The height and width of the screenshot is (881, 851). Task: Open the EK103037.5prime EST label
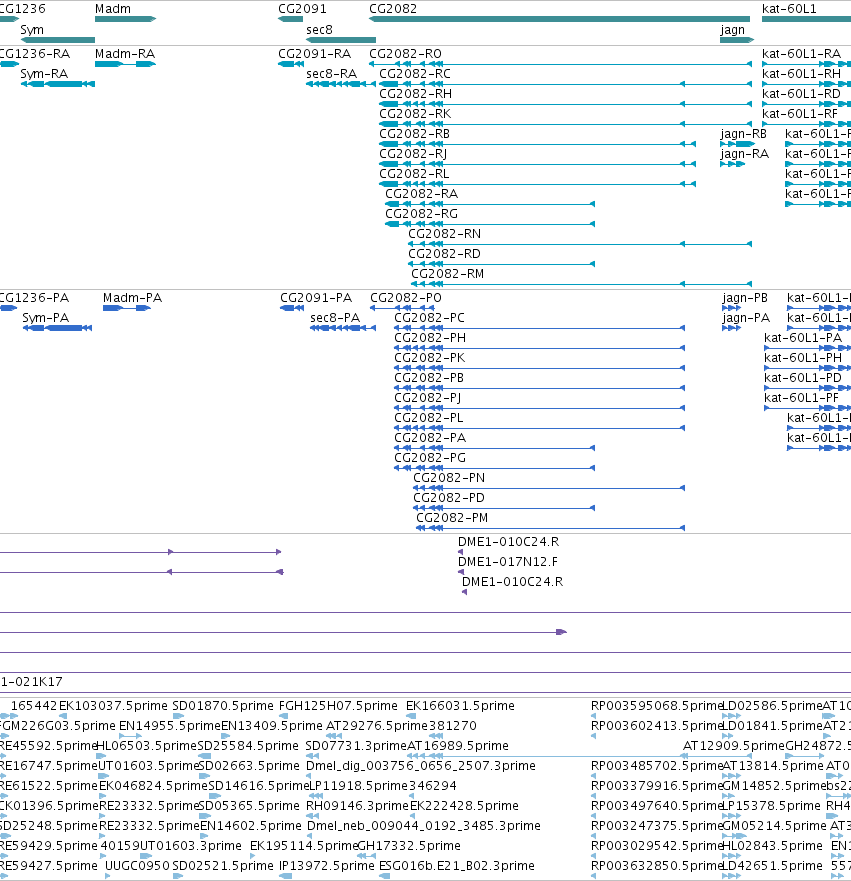pyautogui.click(x=113, y=706)
